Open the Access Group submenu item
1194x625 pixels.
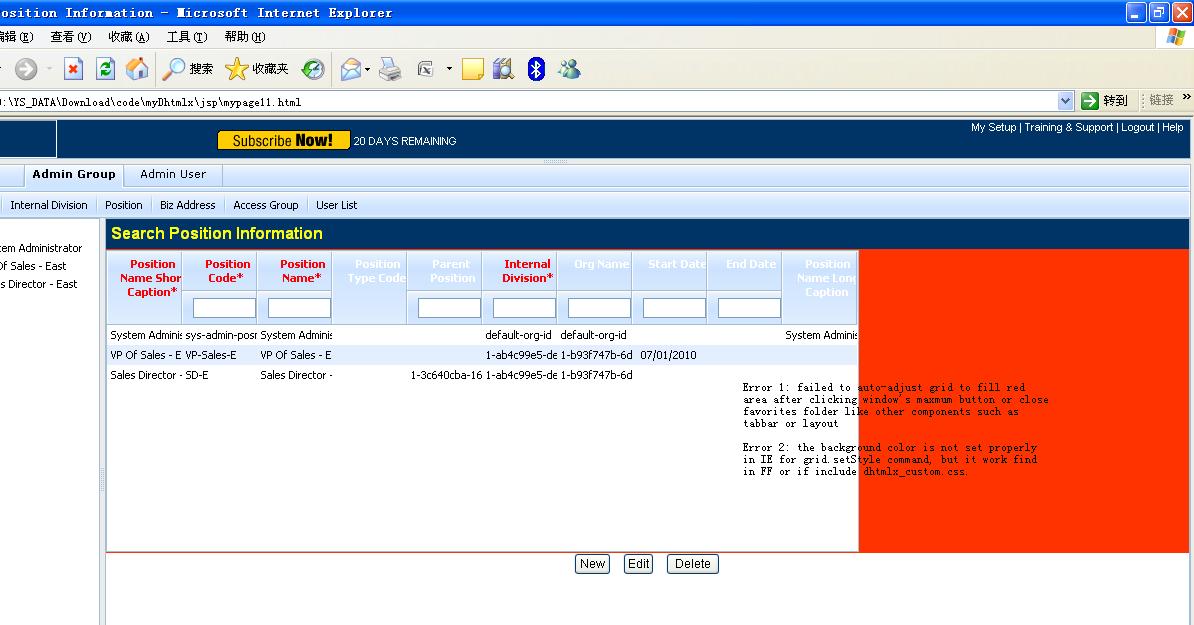click(266, 205)
